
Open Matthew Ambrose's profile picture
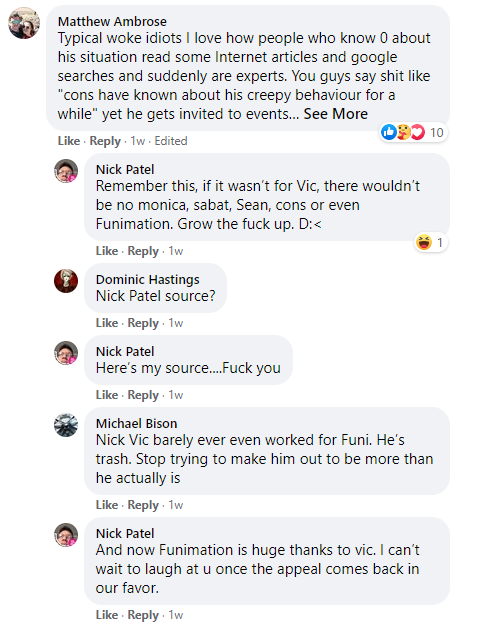tap(24, 23)
